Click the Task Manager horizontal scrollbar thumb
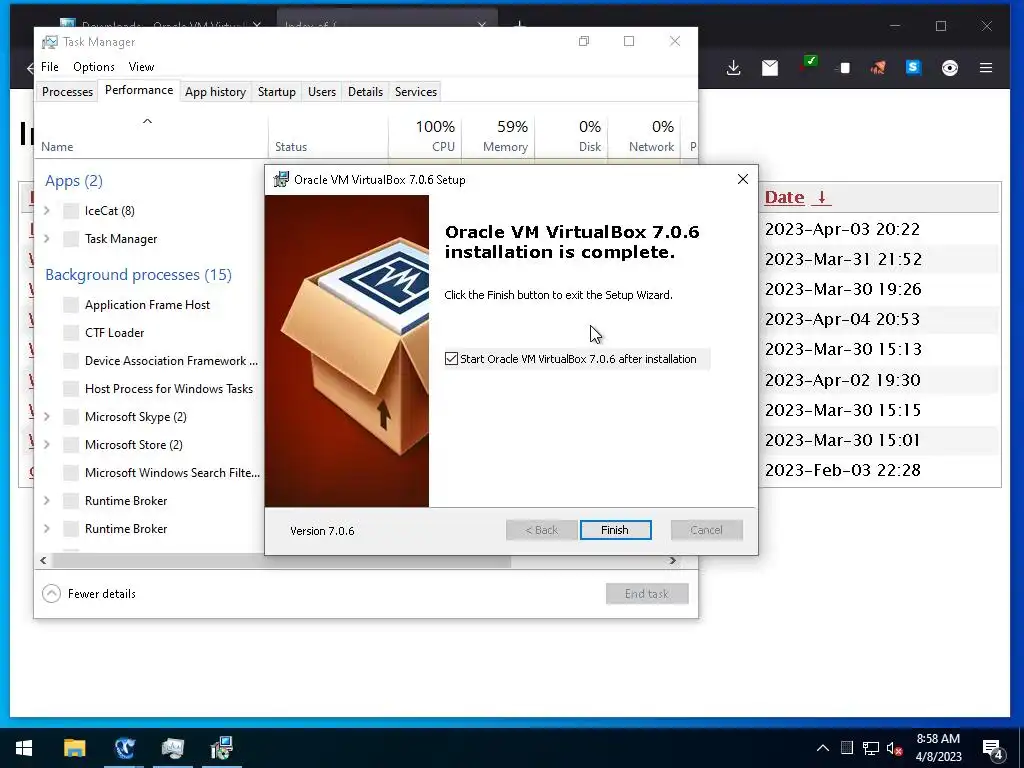 (x=281, y=560)
